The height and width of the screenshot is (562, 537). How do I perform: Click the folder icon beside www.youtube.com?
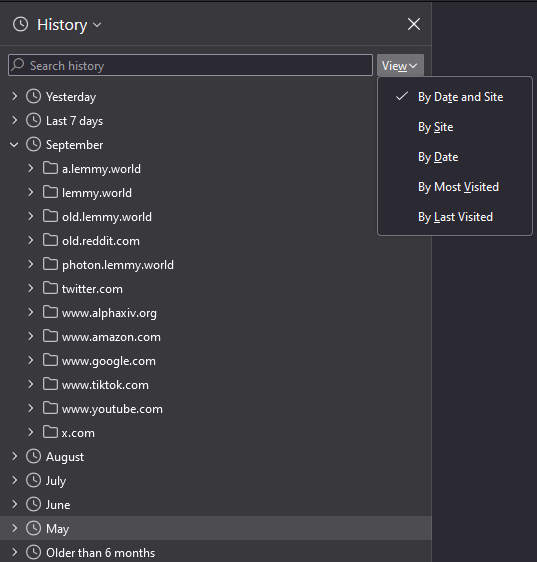50,408
